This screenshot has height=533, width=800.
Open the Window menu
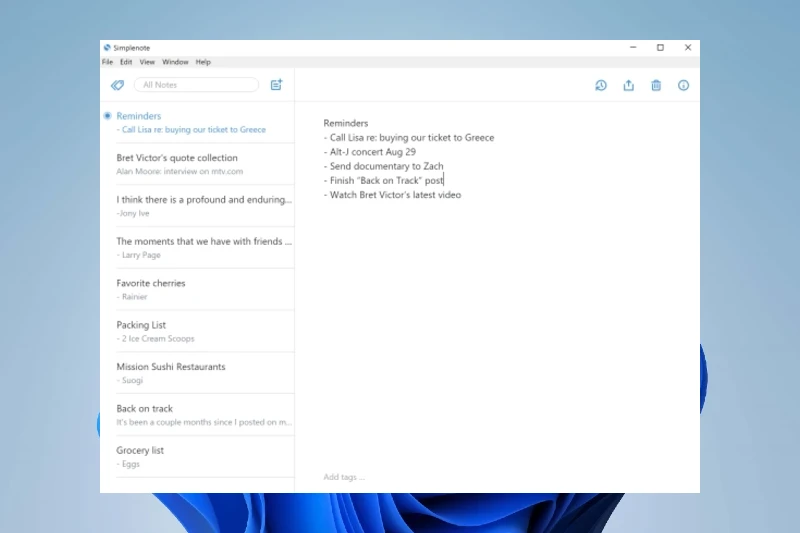click(175, 62)
